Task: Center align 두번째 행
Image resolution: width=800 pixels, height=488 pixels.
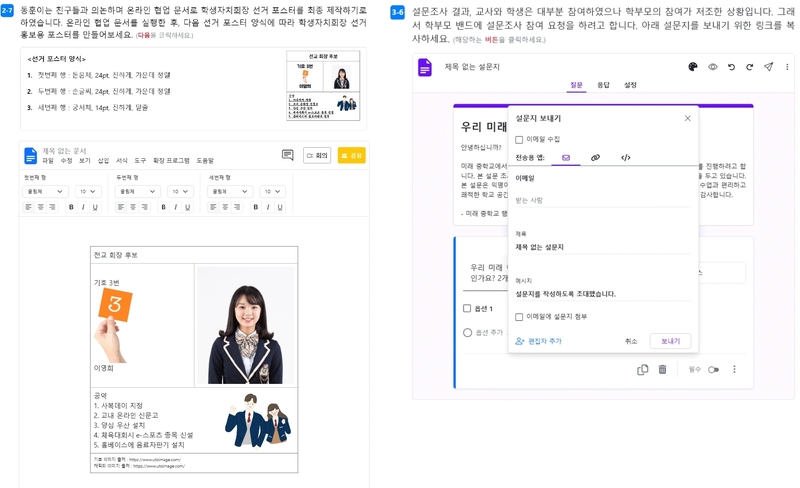Action: pyautogui.click(x=133, y=207)
